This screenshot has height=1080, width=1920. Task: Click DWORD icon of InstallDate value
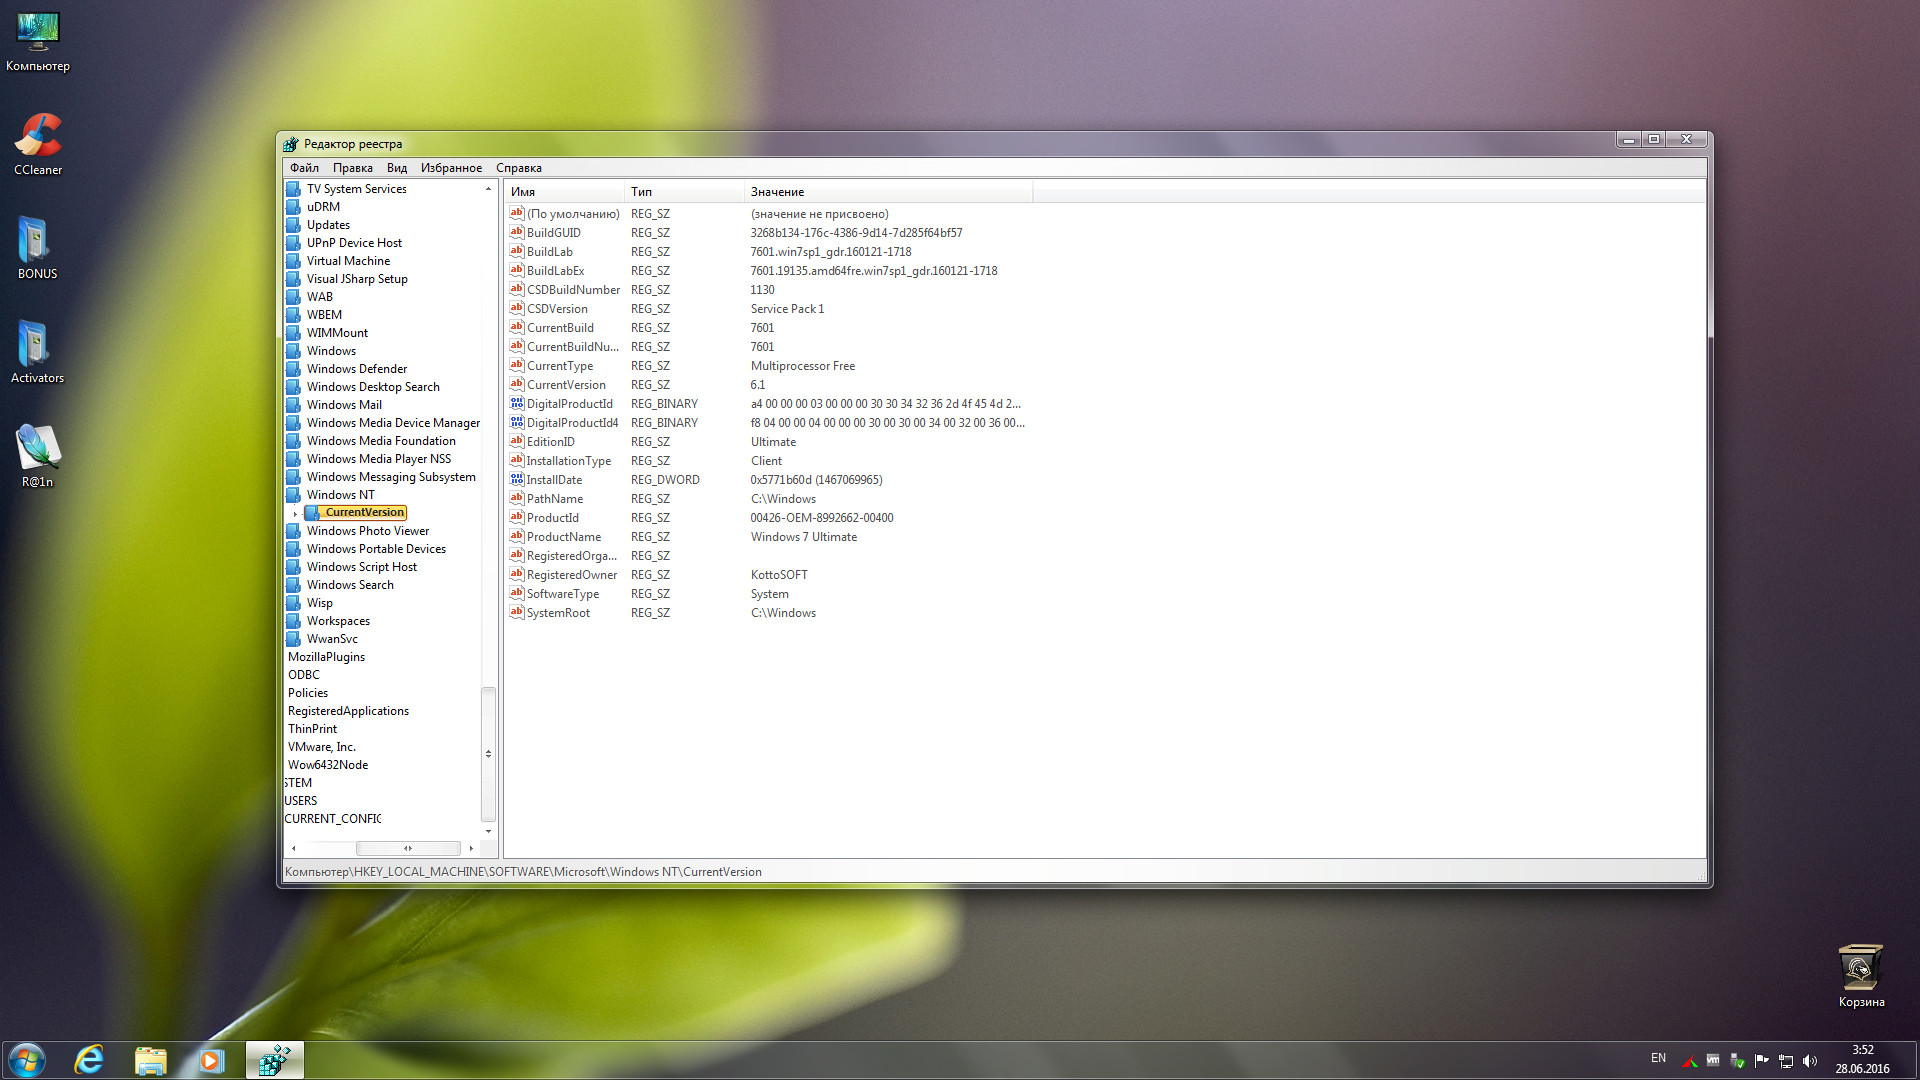[517, 479]
